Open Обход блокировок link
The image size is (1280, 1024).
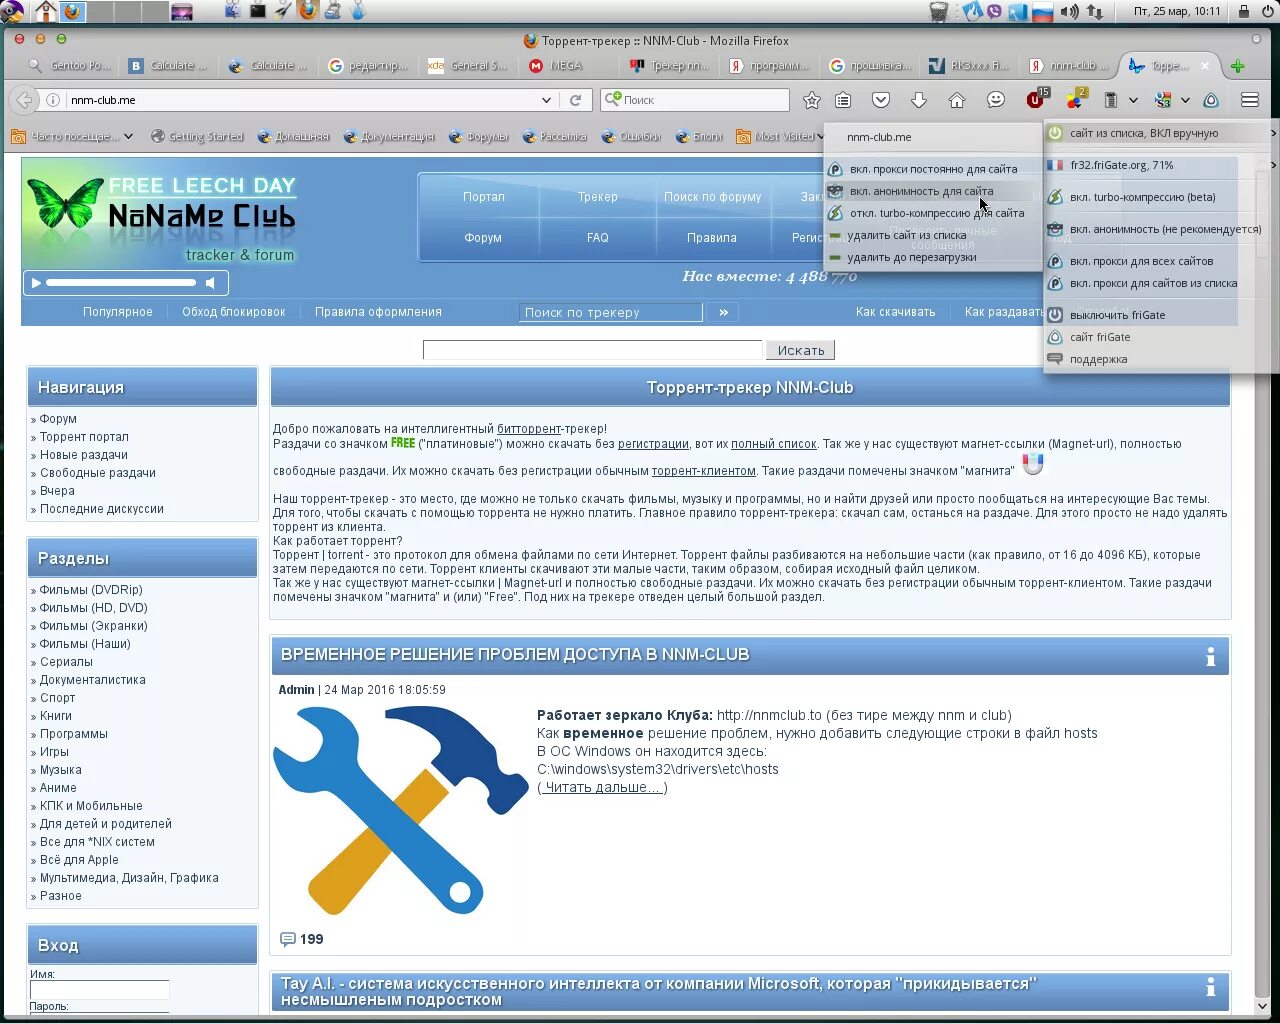pyautogui.click(x=234, y=312)
